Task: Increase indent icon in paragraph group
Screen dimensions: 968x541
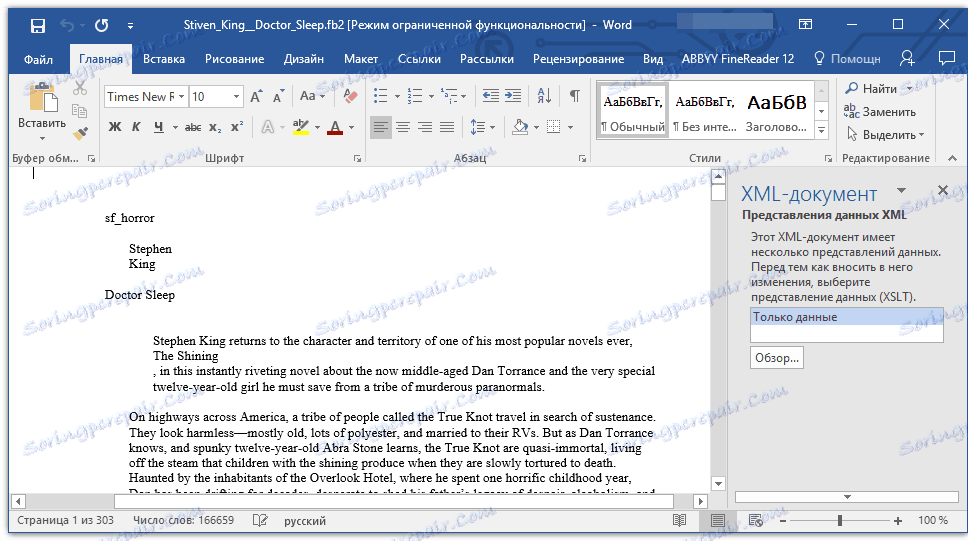Action: tap(513, 96)
